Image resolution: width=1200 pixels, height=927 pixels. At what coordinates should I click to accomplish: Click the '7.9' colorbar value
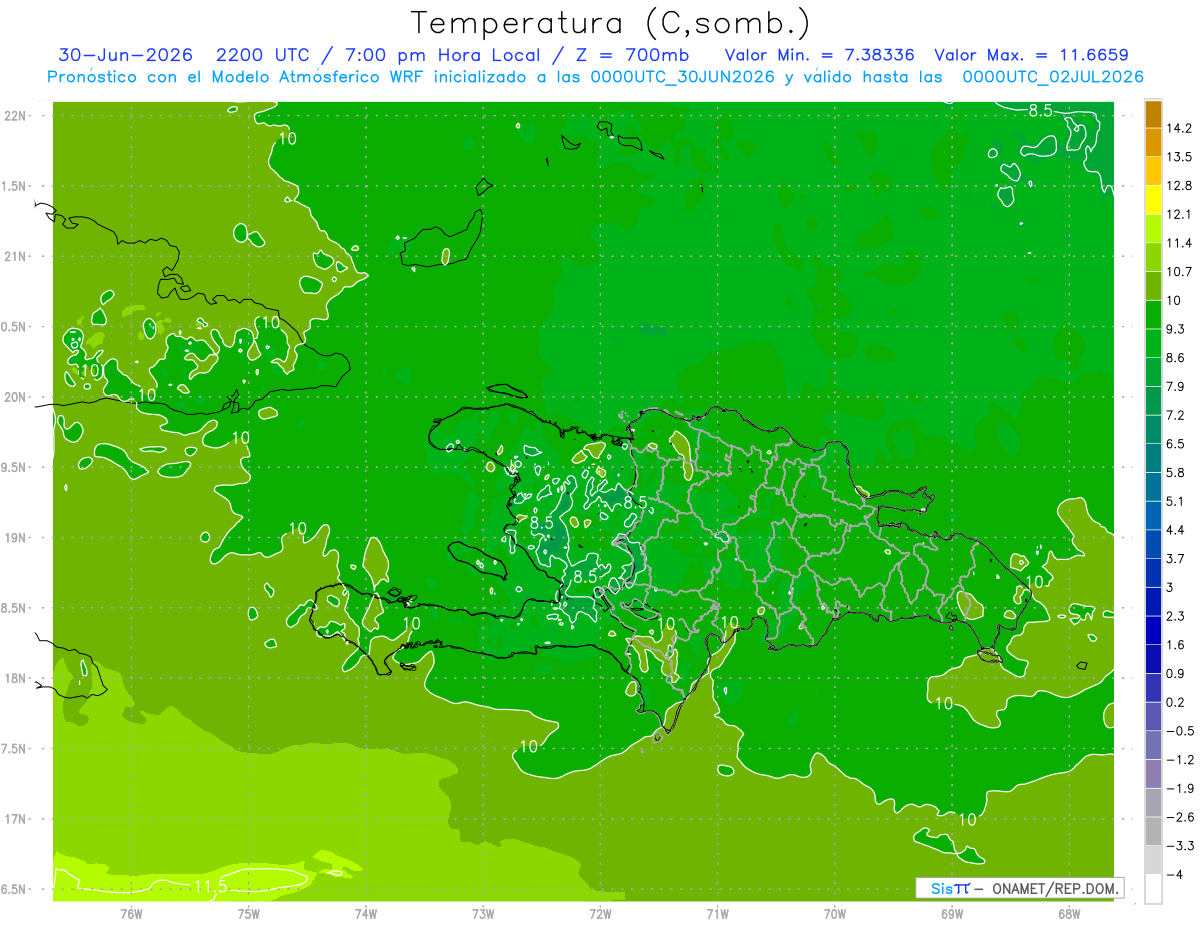tap(1176, 386)
